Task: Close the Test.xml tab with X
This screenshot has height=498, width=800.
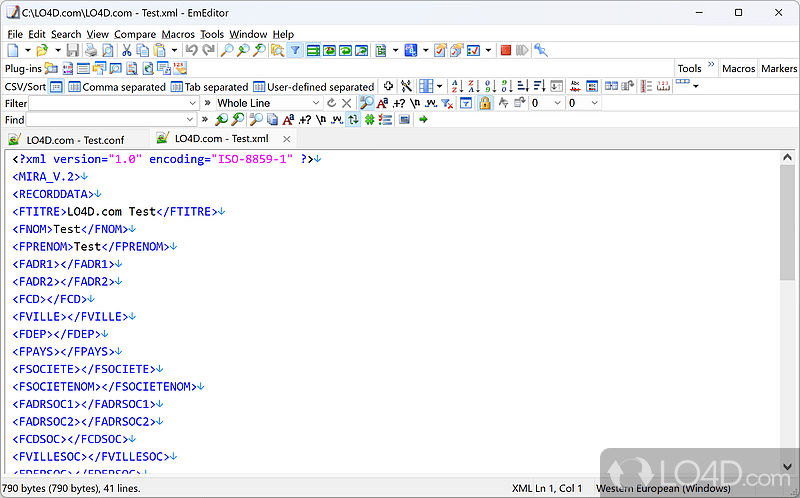Action: pyautogui.click(x=287, y=139)
